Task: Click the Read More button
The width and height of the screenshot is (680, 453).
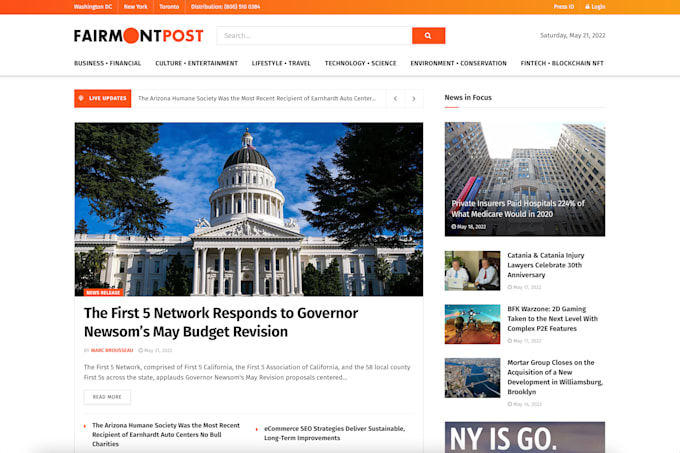Action: pos(107,397)
